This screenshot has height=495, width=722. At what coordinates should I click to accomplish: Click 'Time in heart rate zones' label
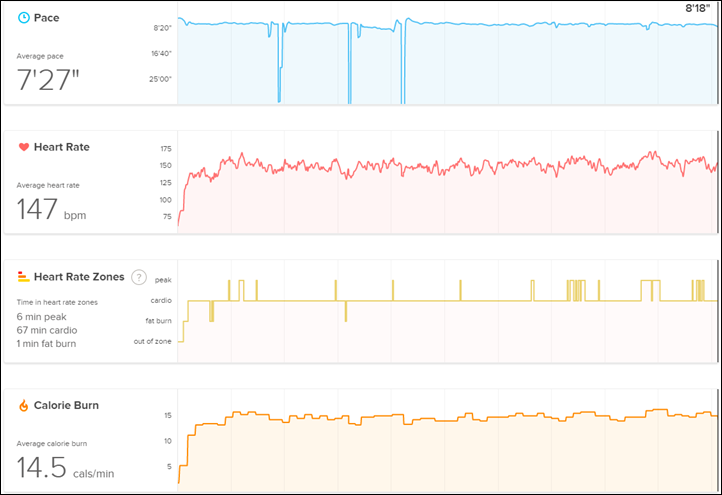pyautogui.click(x=57, y=303)
